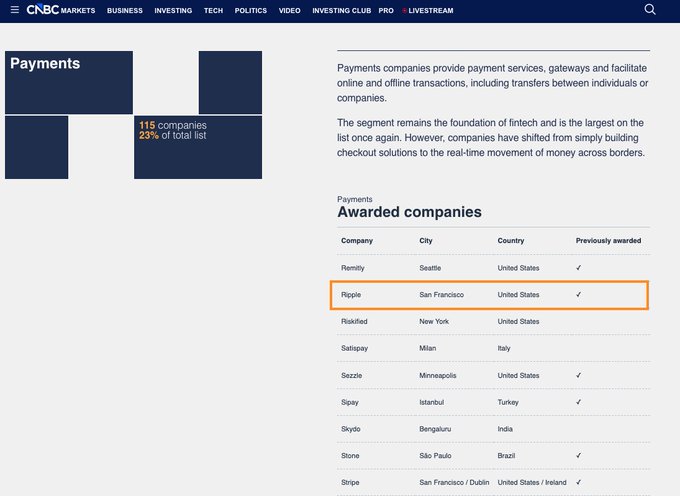Click the São Paulo city cell
Image resolution: width=680 pixels, height=496 pixels.
435,456
